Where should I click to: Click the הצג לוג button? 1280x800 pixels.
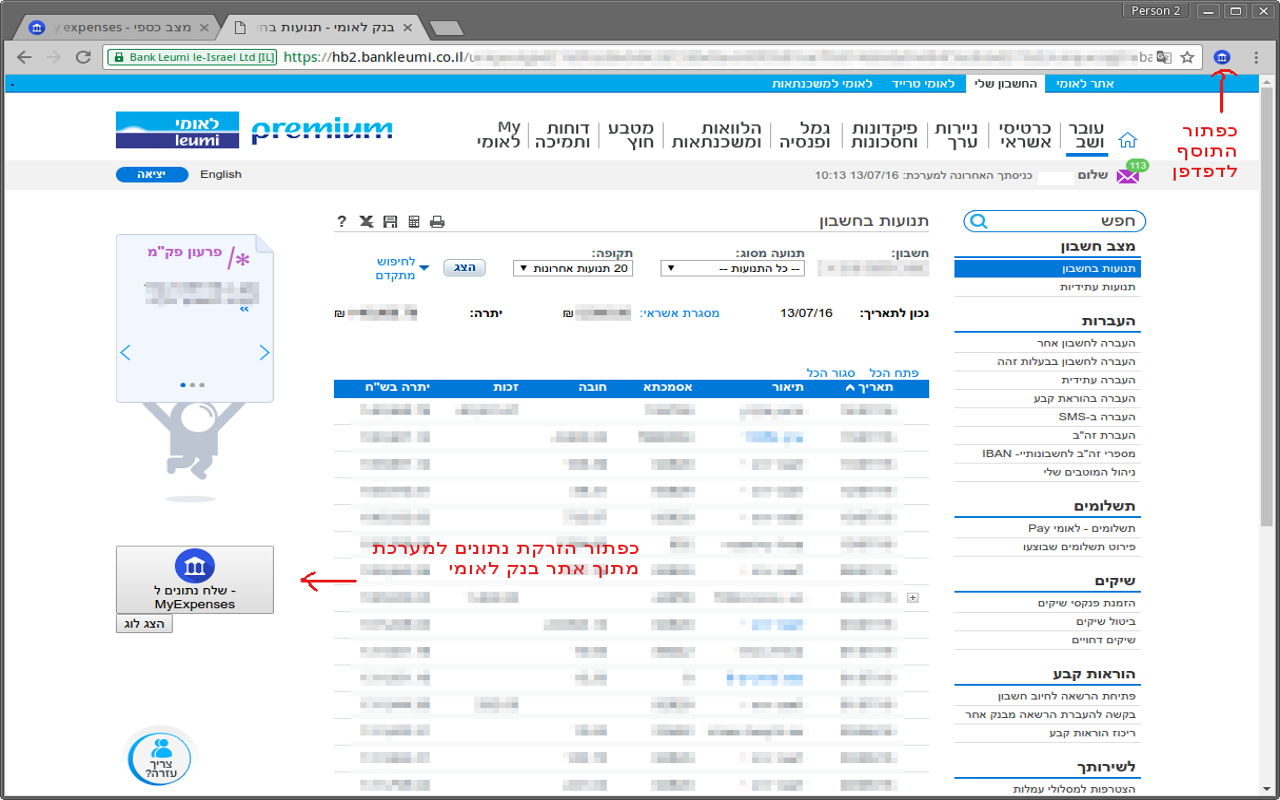point(144,623)
